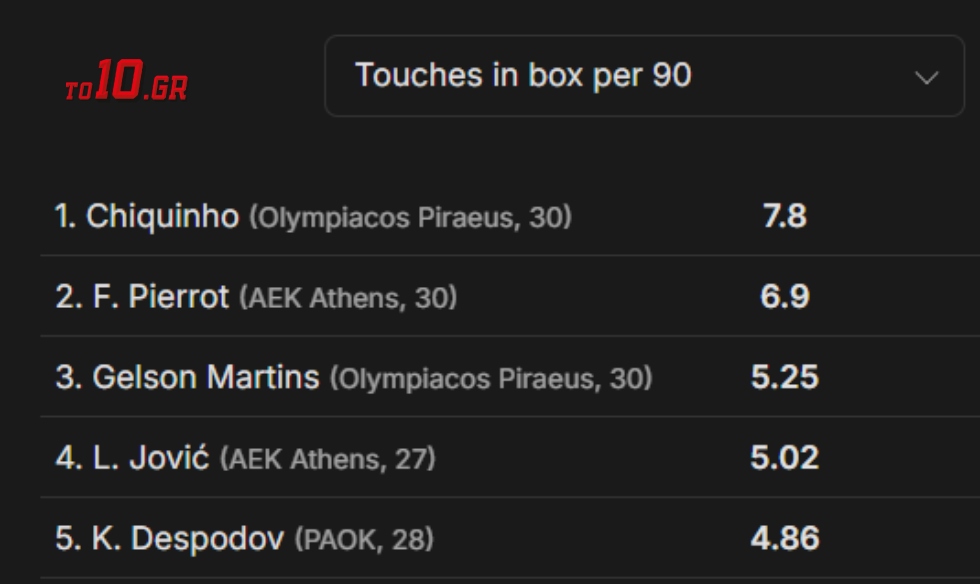Viewport: 980px width, 584px height.
Task: Click the chevron arrow in the metric selector
Action: click(x=926, y=77)
